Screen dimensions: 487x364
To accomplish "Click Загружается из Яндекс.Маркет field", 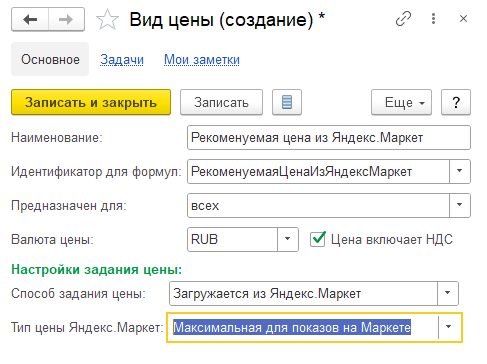I will pos(303,293).
